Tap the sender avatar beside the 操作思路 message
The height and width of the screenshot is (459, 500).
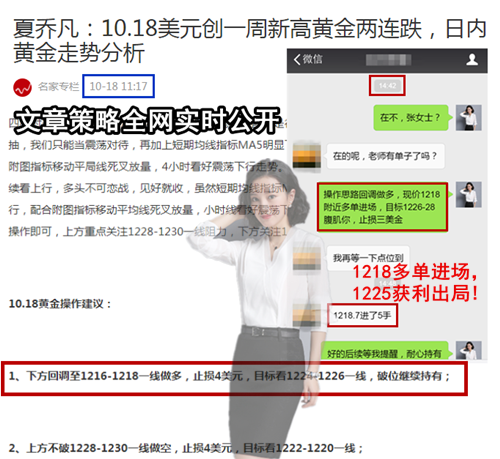point(468,195)
